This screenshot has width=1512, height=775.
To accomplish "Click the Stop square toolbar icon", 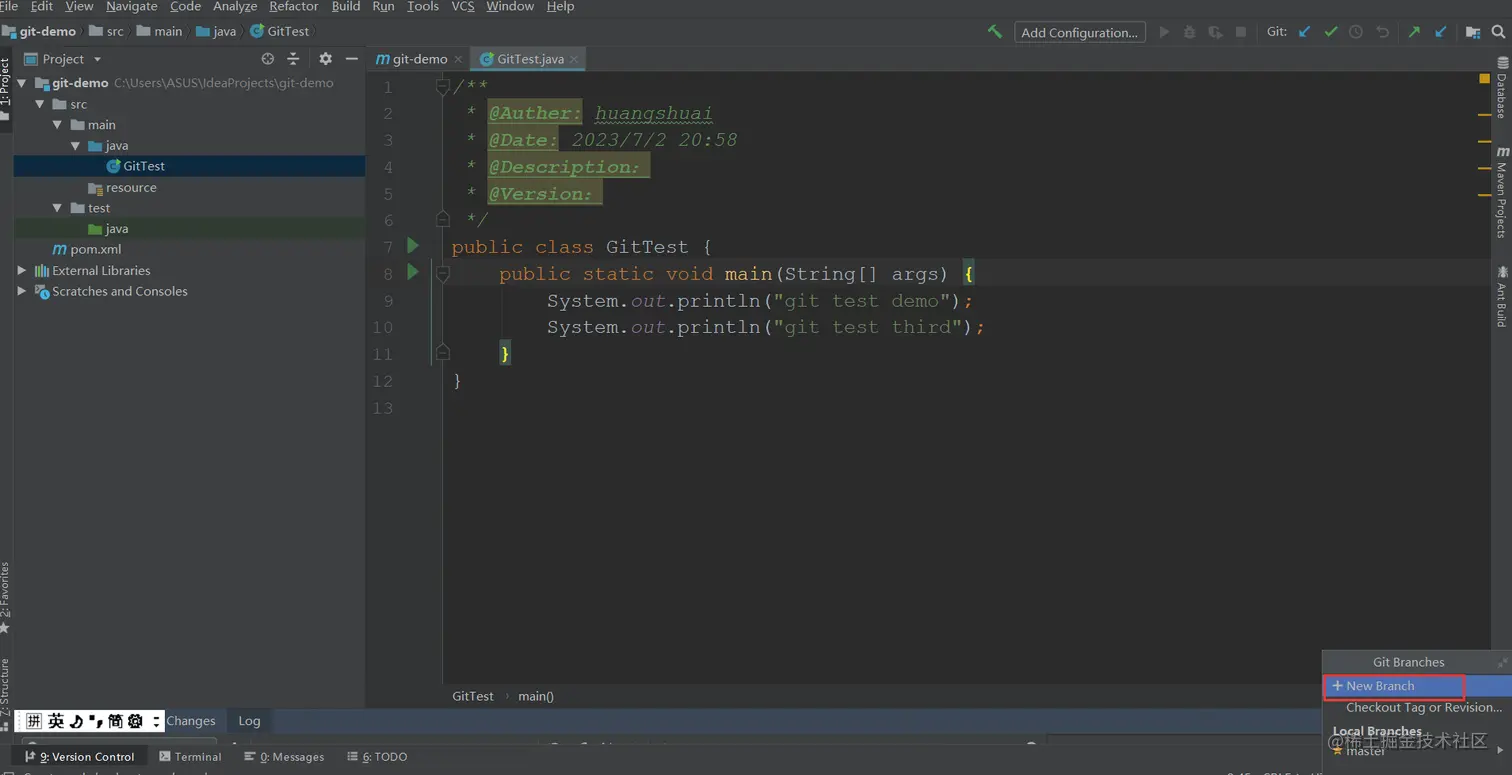I will [1241, 32].
